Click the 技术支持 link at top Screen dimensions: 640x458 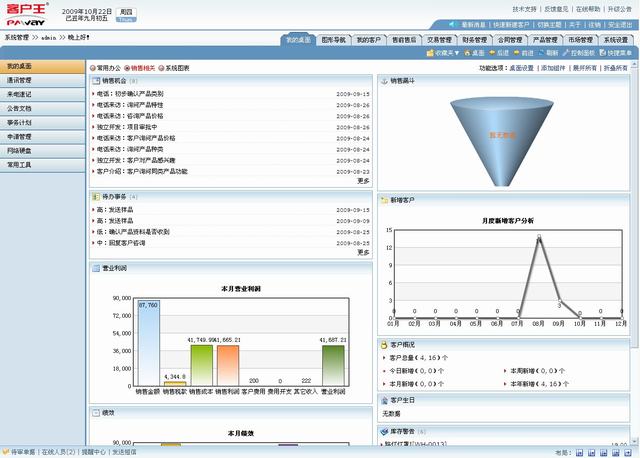point(525,9)
